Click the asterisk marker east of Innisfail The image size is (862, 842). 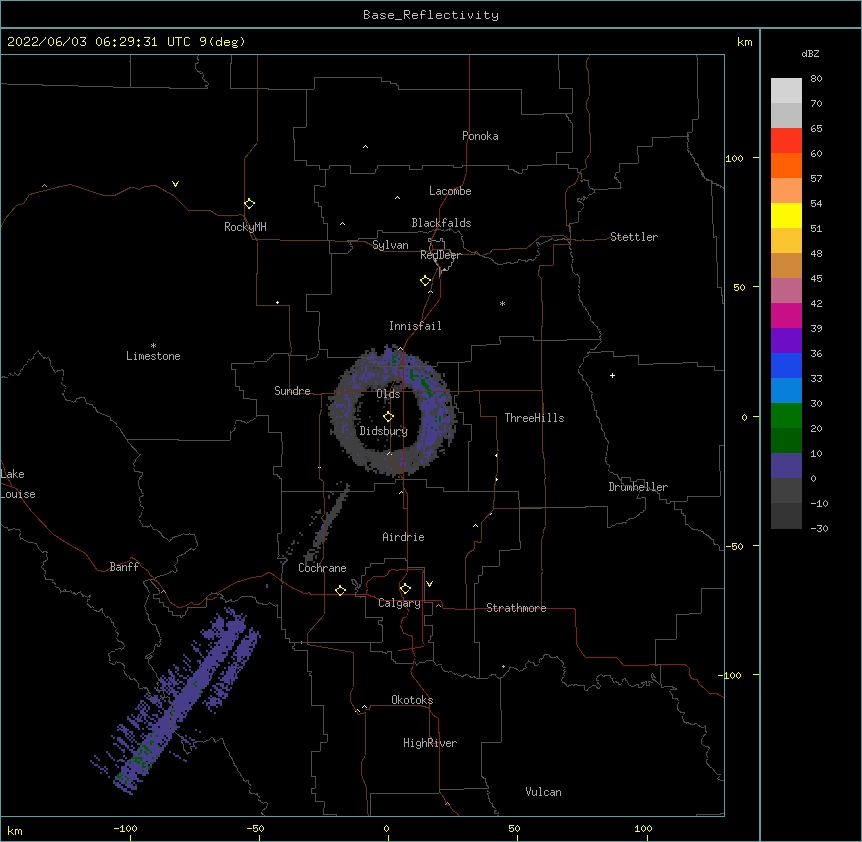[x=502, y=303]
